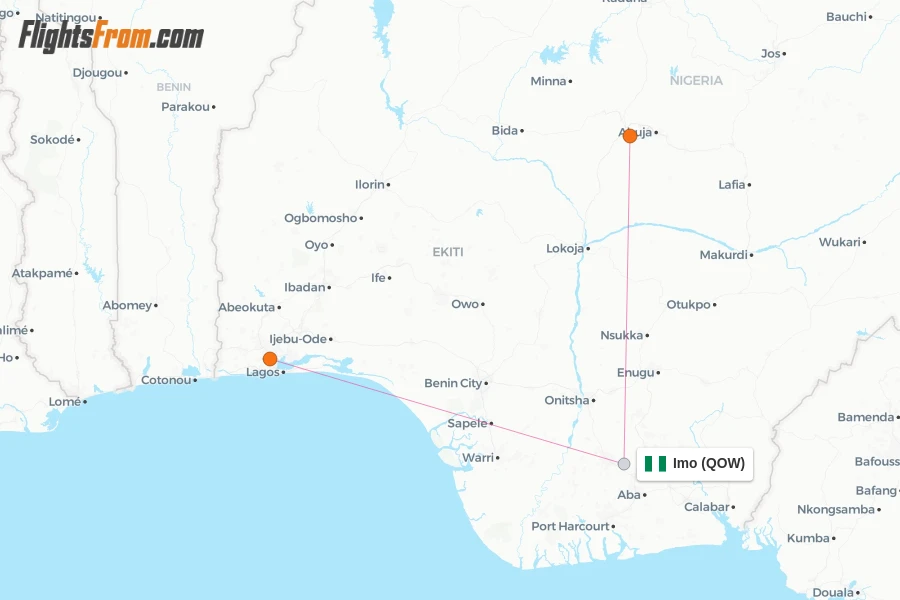
Task: Click the Calabar city label
Action: [x=707, y=507]
